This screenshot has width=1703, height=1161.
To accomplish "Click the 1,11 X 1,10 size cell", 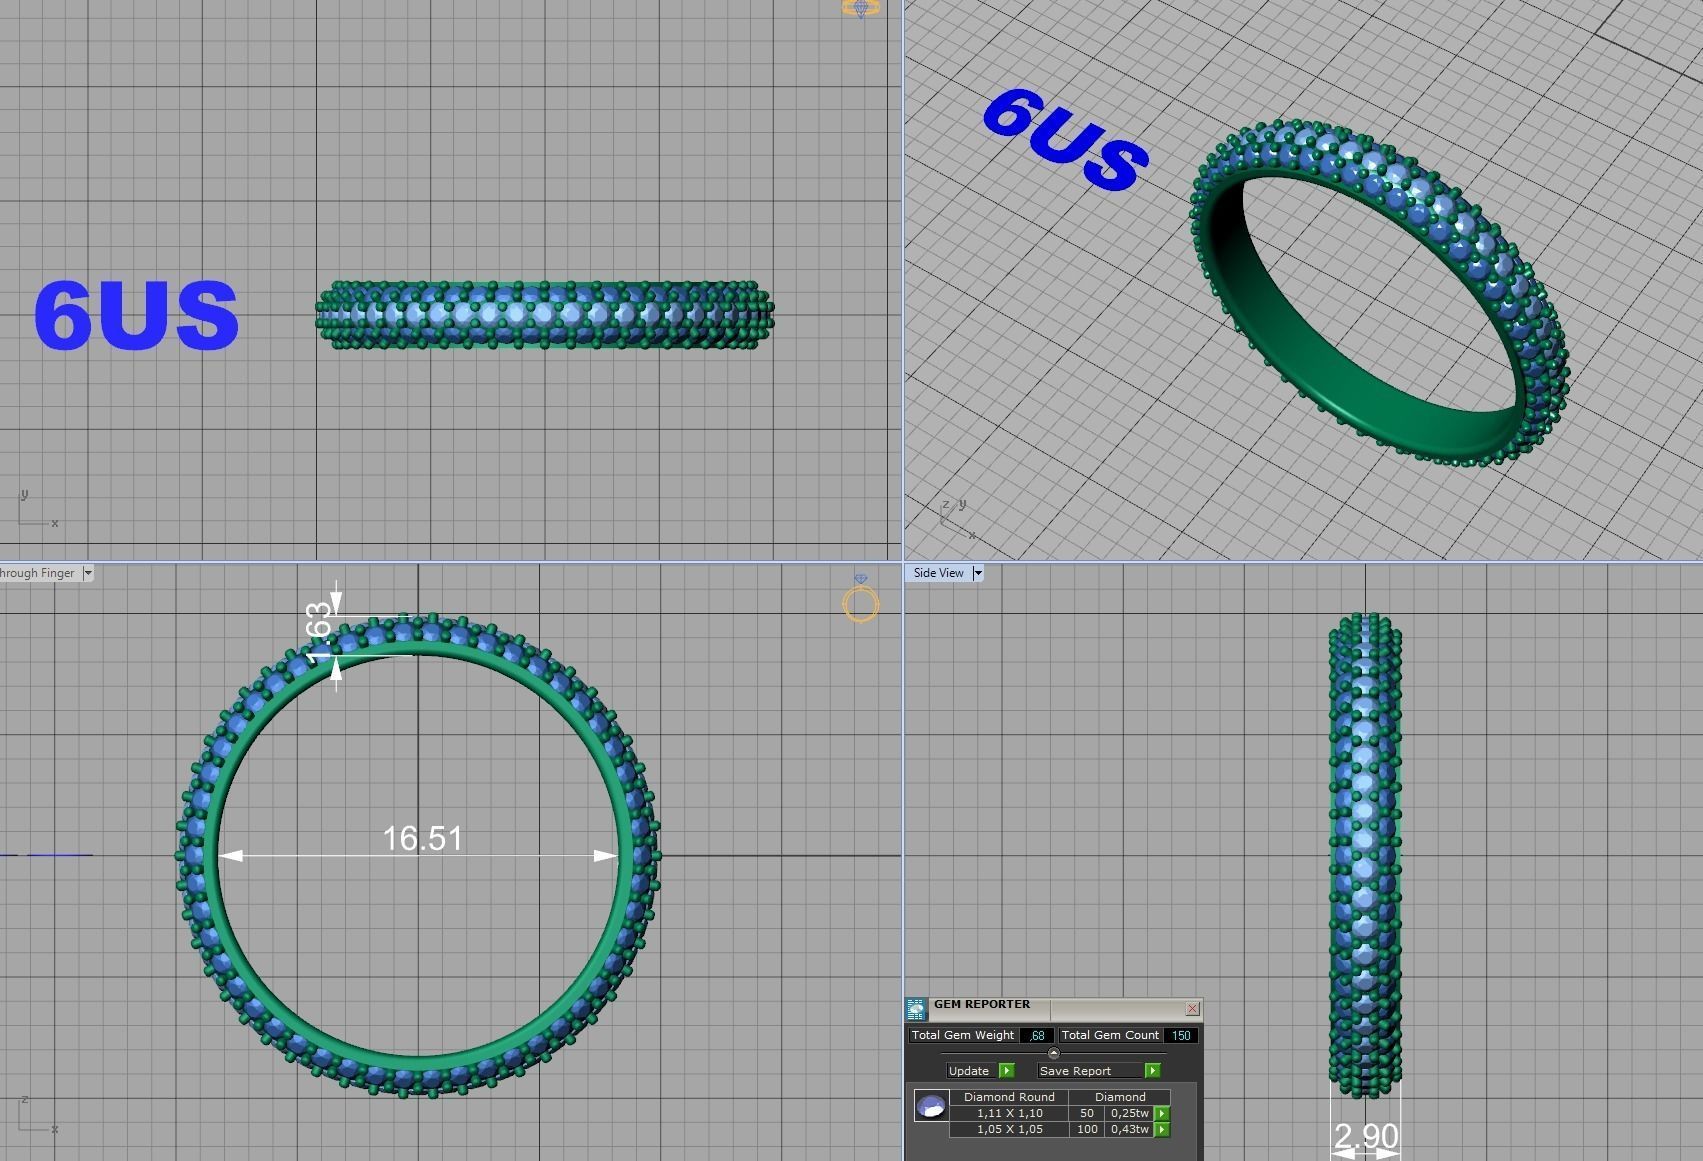I will pos(1010,1113).
